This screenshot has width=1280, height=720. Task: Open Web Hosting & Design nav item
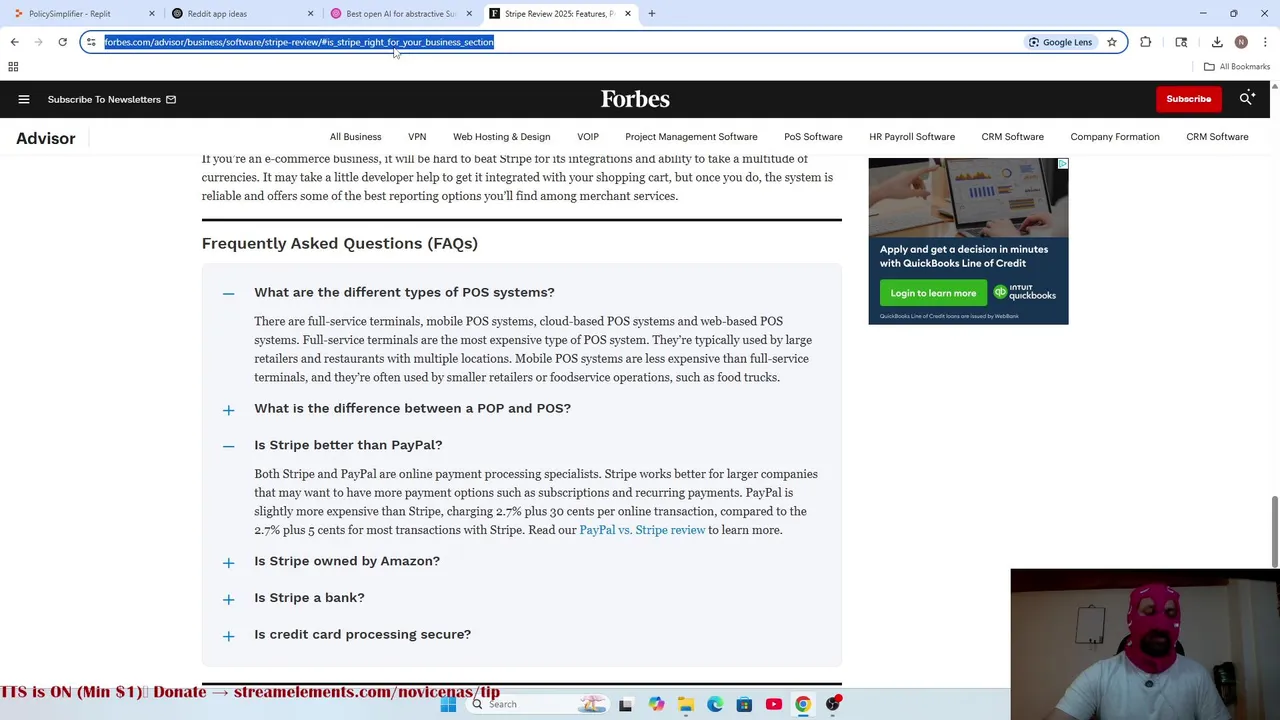501,137
